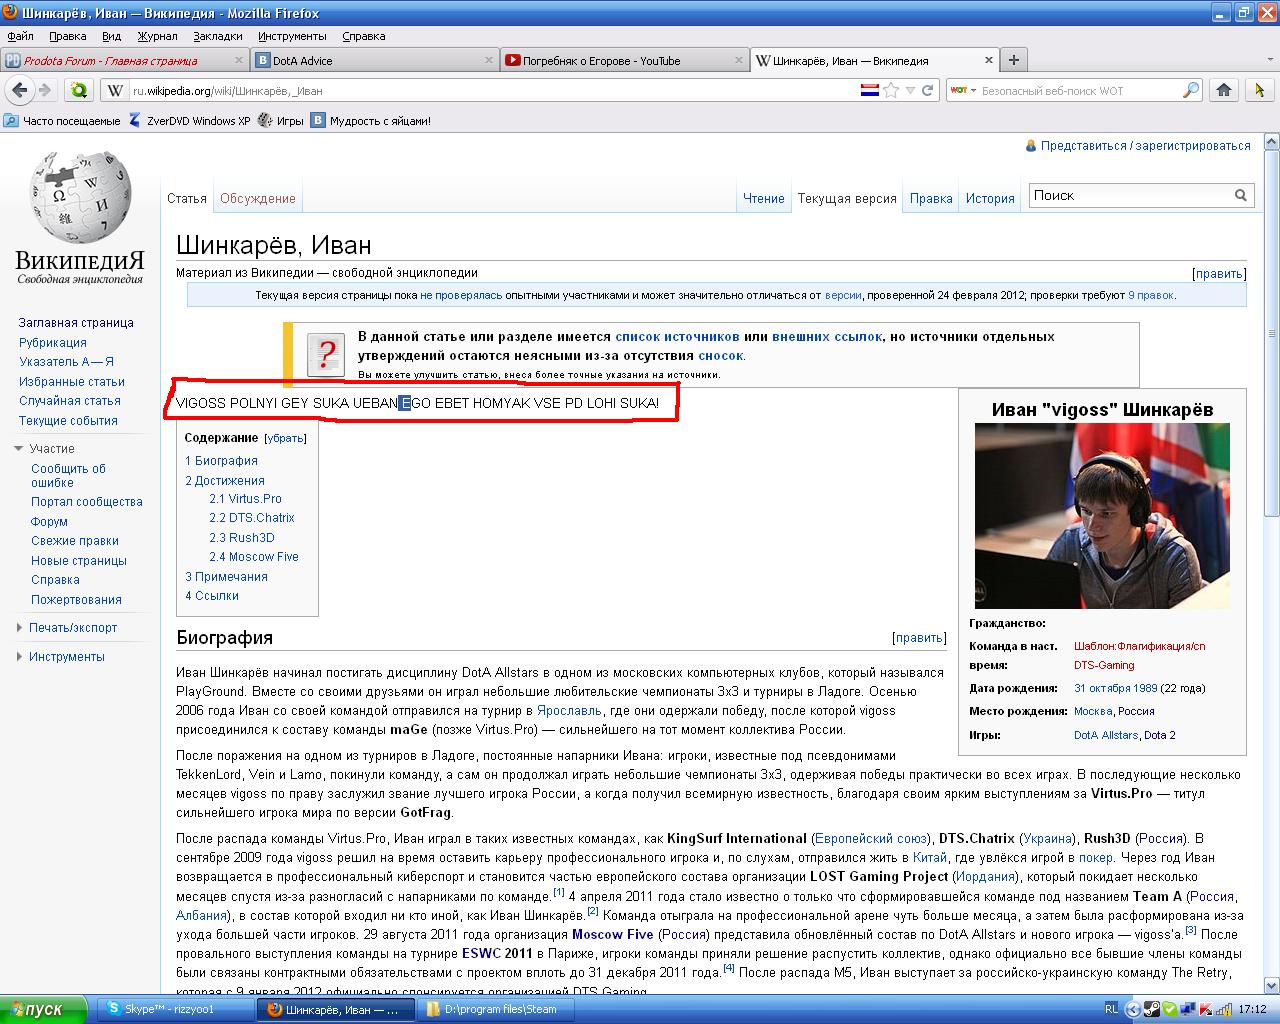Viewport: 1280px width, 1024px height.
Task: Close the Шинкарёв, Иван Wikipedia tab
Action: click(x=990, y=61)
